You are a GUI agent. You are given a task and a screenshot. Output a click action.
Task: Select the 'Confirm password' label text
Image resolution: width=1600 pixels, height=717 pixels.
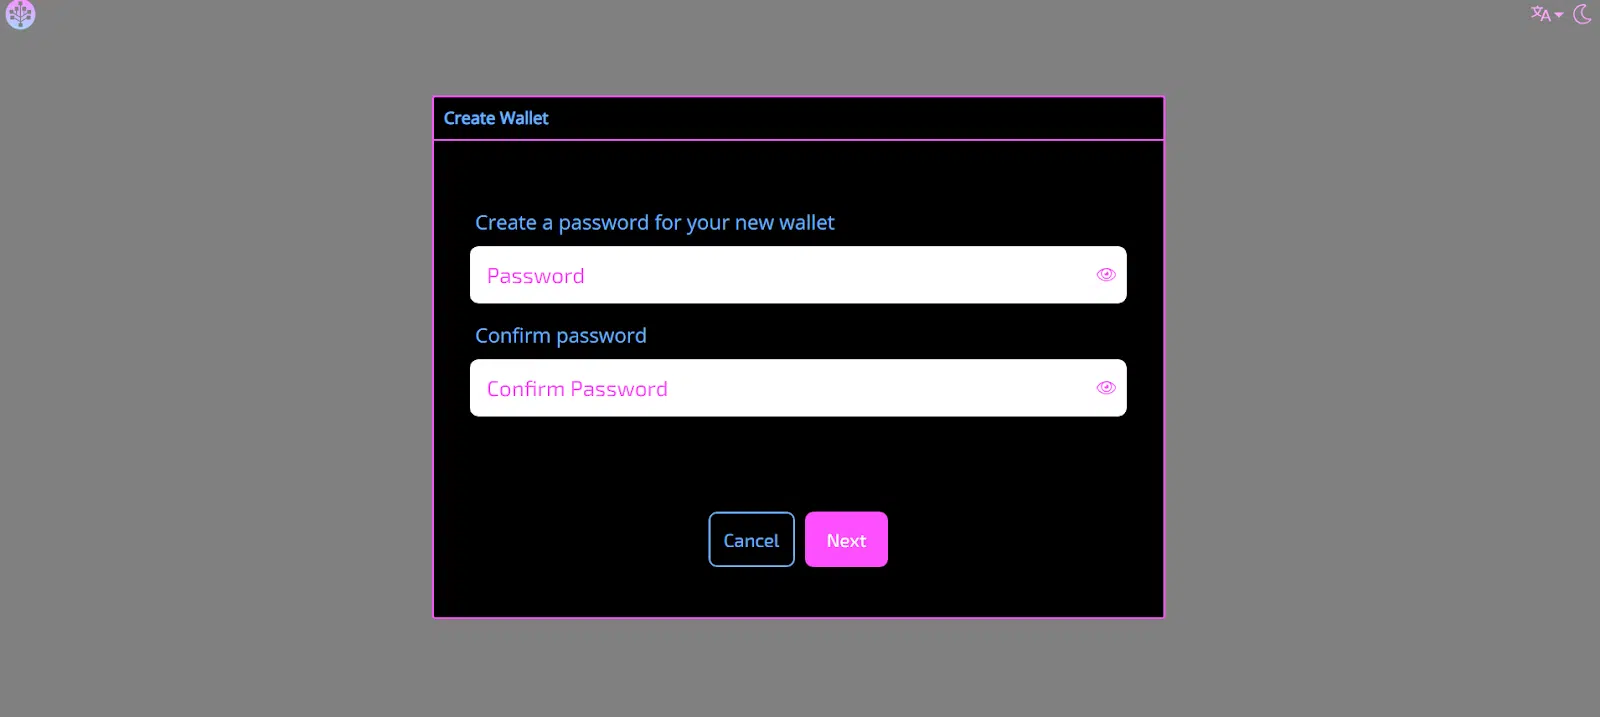[560, 336]
